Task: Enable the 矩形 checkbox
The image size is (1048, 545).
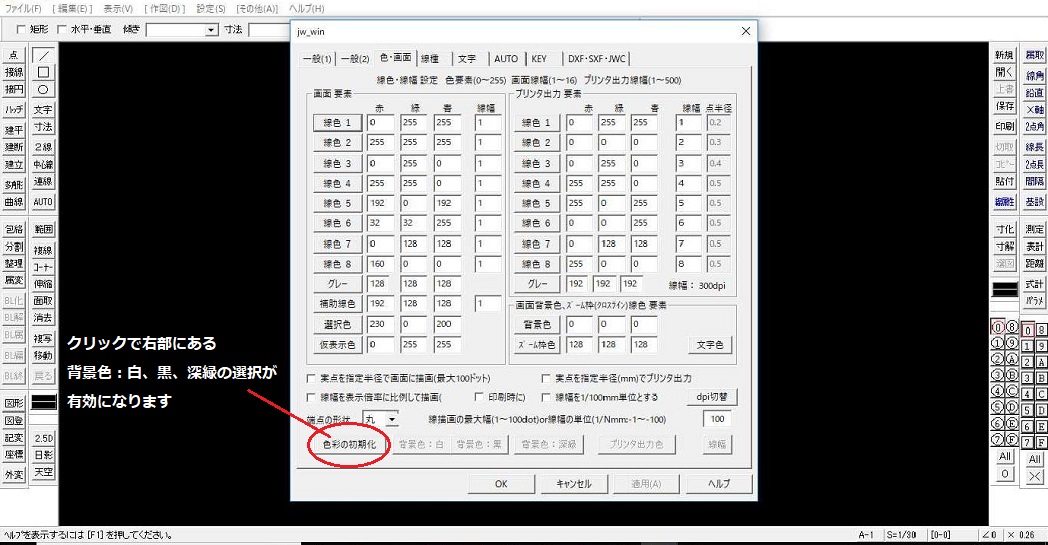Action: coord(22,30)
